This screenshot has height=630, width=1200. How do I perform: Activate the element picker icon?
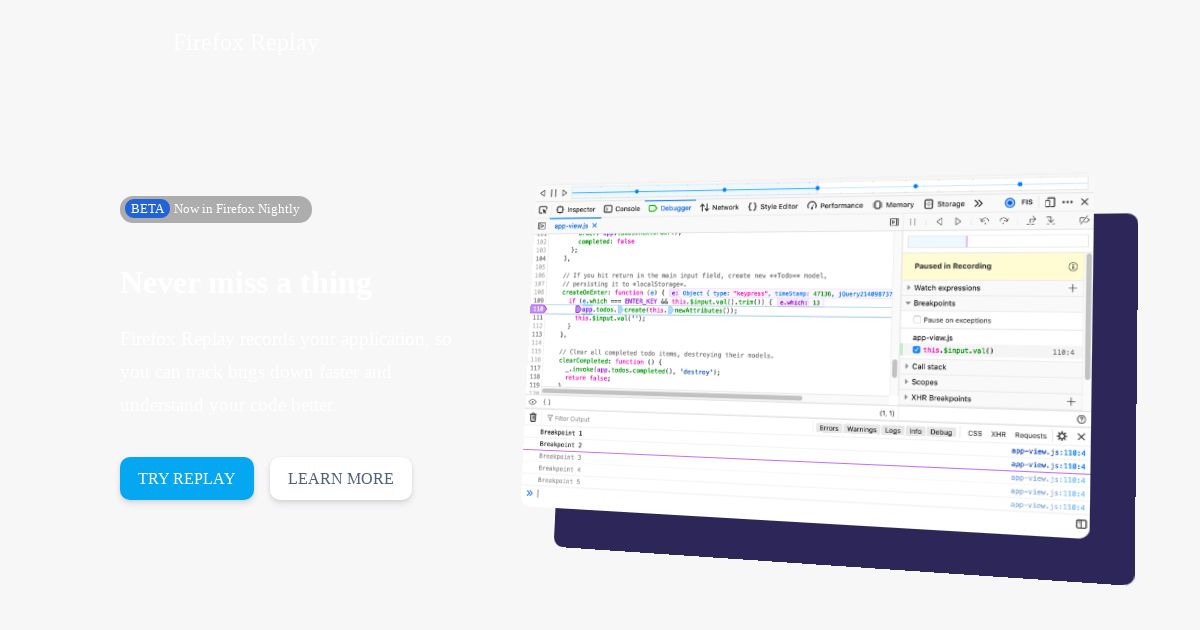point(543,210)
